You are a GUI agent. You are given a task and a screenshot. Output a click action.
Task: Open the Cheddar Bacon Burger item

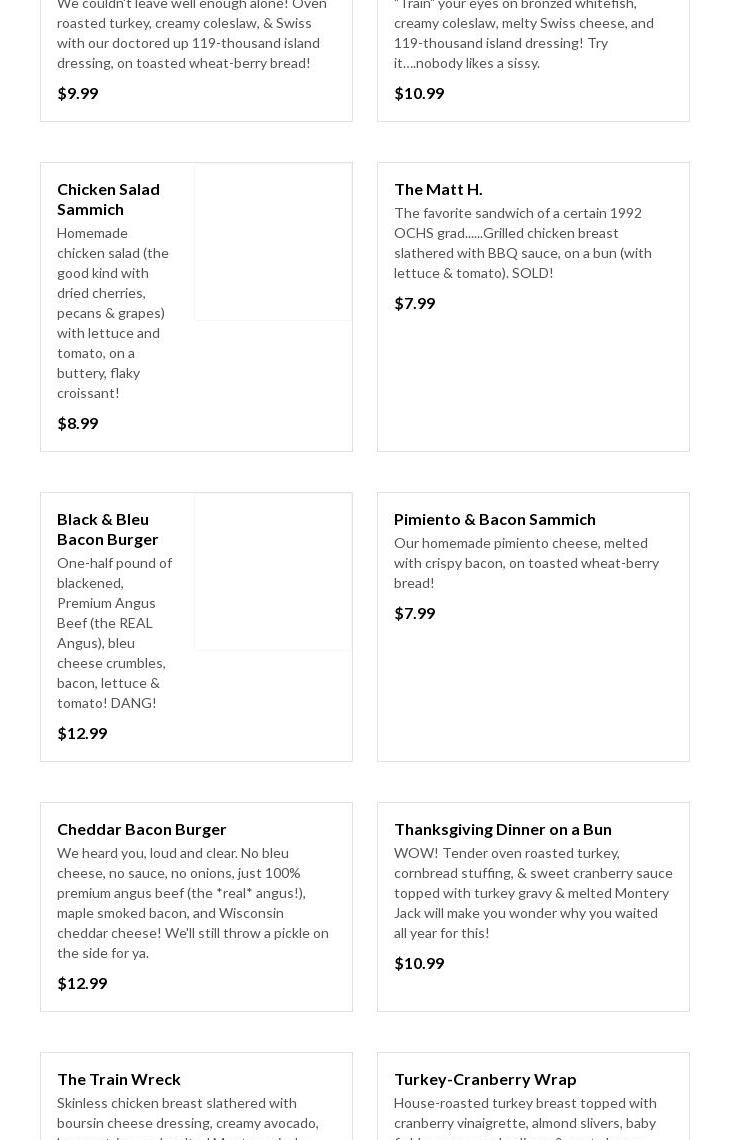click(x=142, y=829)
